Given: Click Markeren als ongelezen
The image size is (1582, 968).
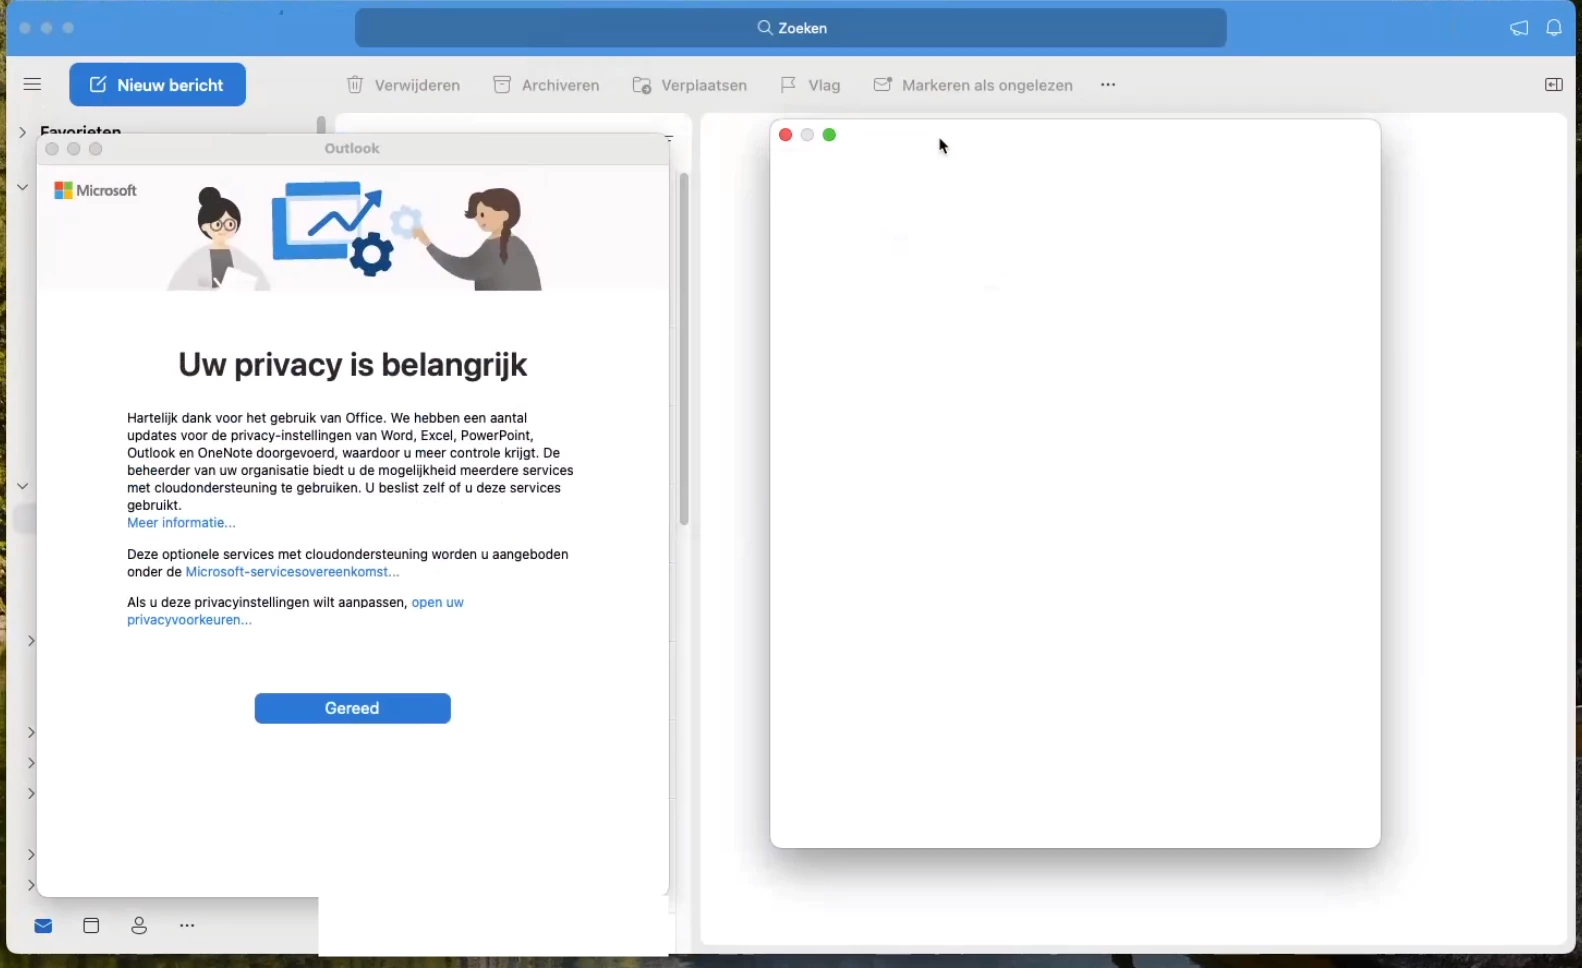Looking at the screenshot, I should [x=973, y=85].
